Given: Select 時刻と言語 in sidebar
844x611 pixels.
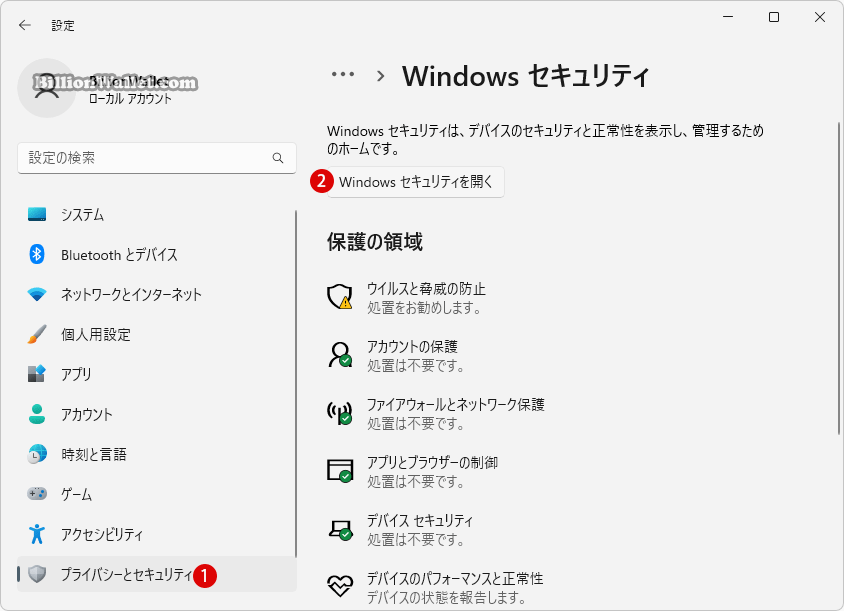Looking at the screenshot, I should [157, 454].
